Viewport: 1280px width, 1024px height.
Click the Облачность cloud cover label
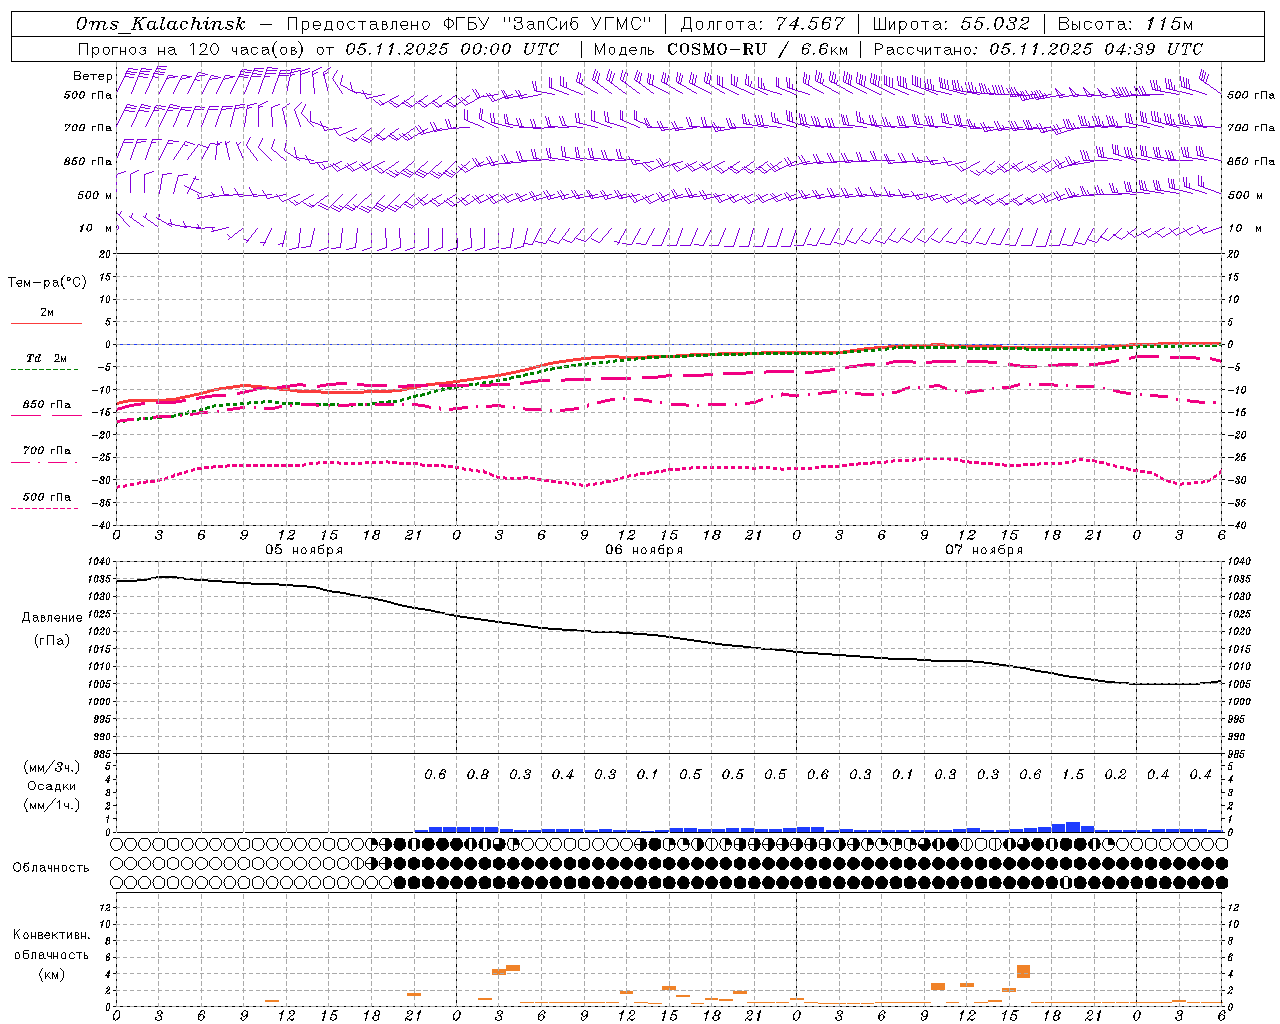[51, 868]
